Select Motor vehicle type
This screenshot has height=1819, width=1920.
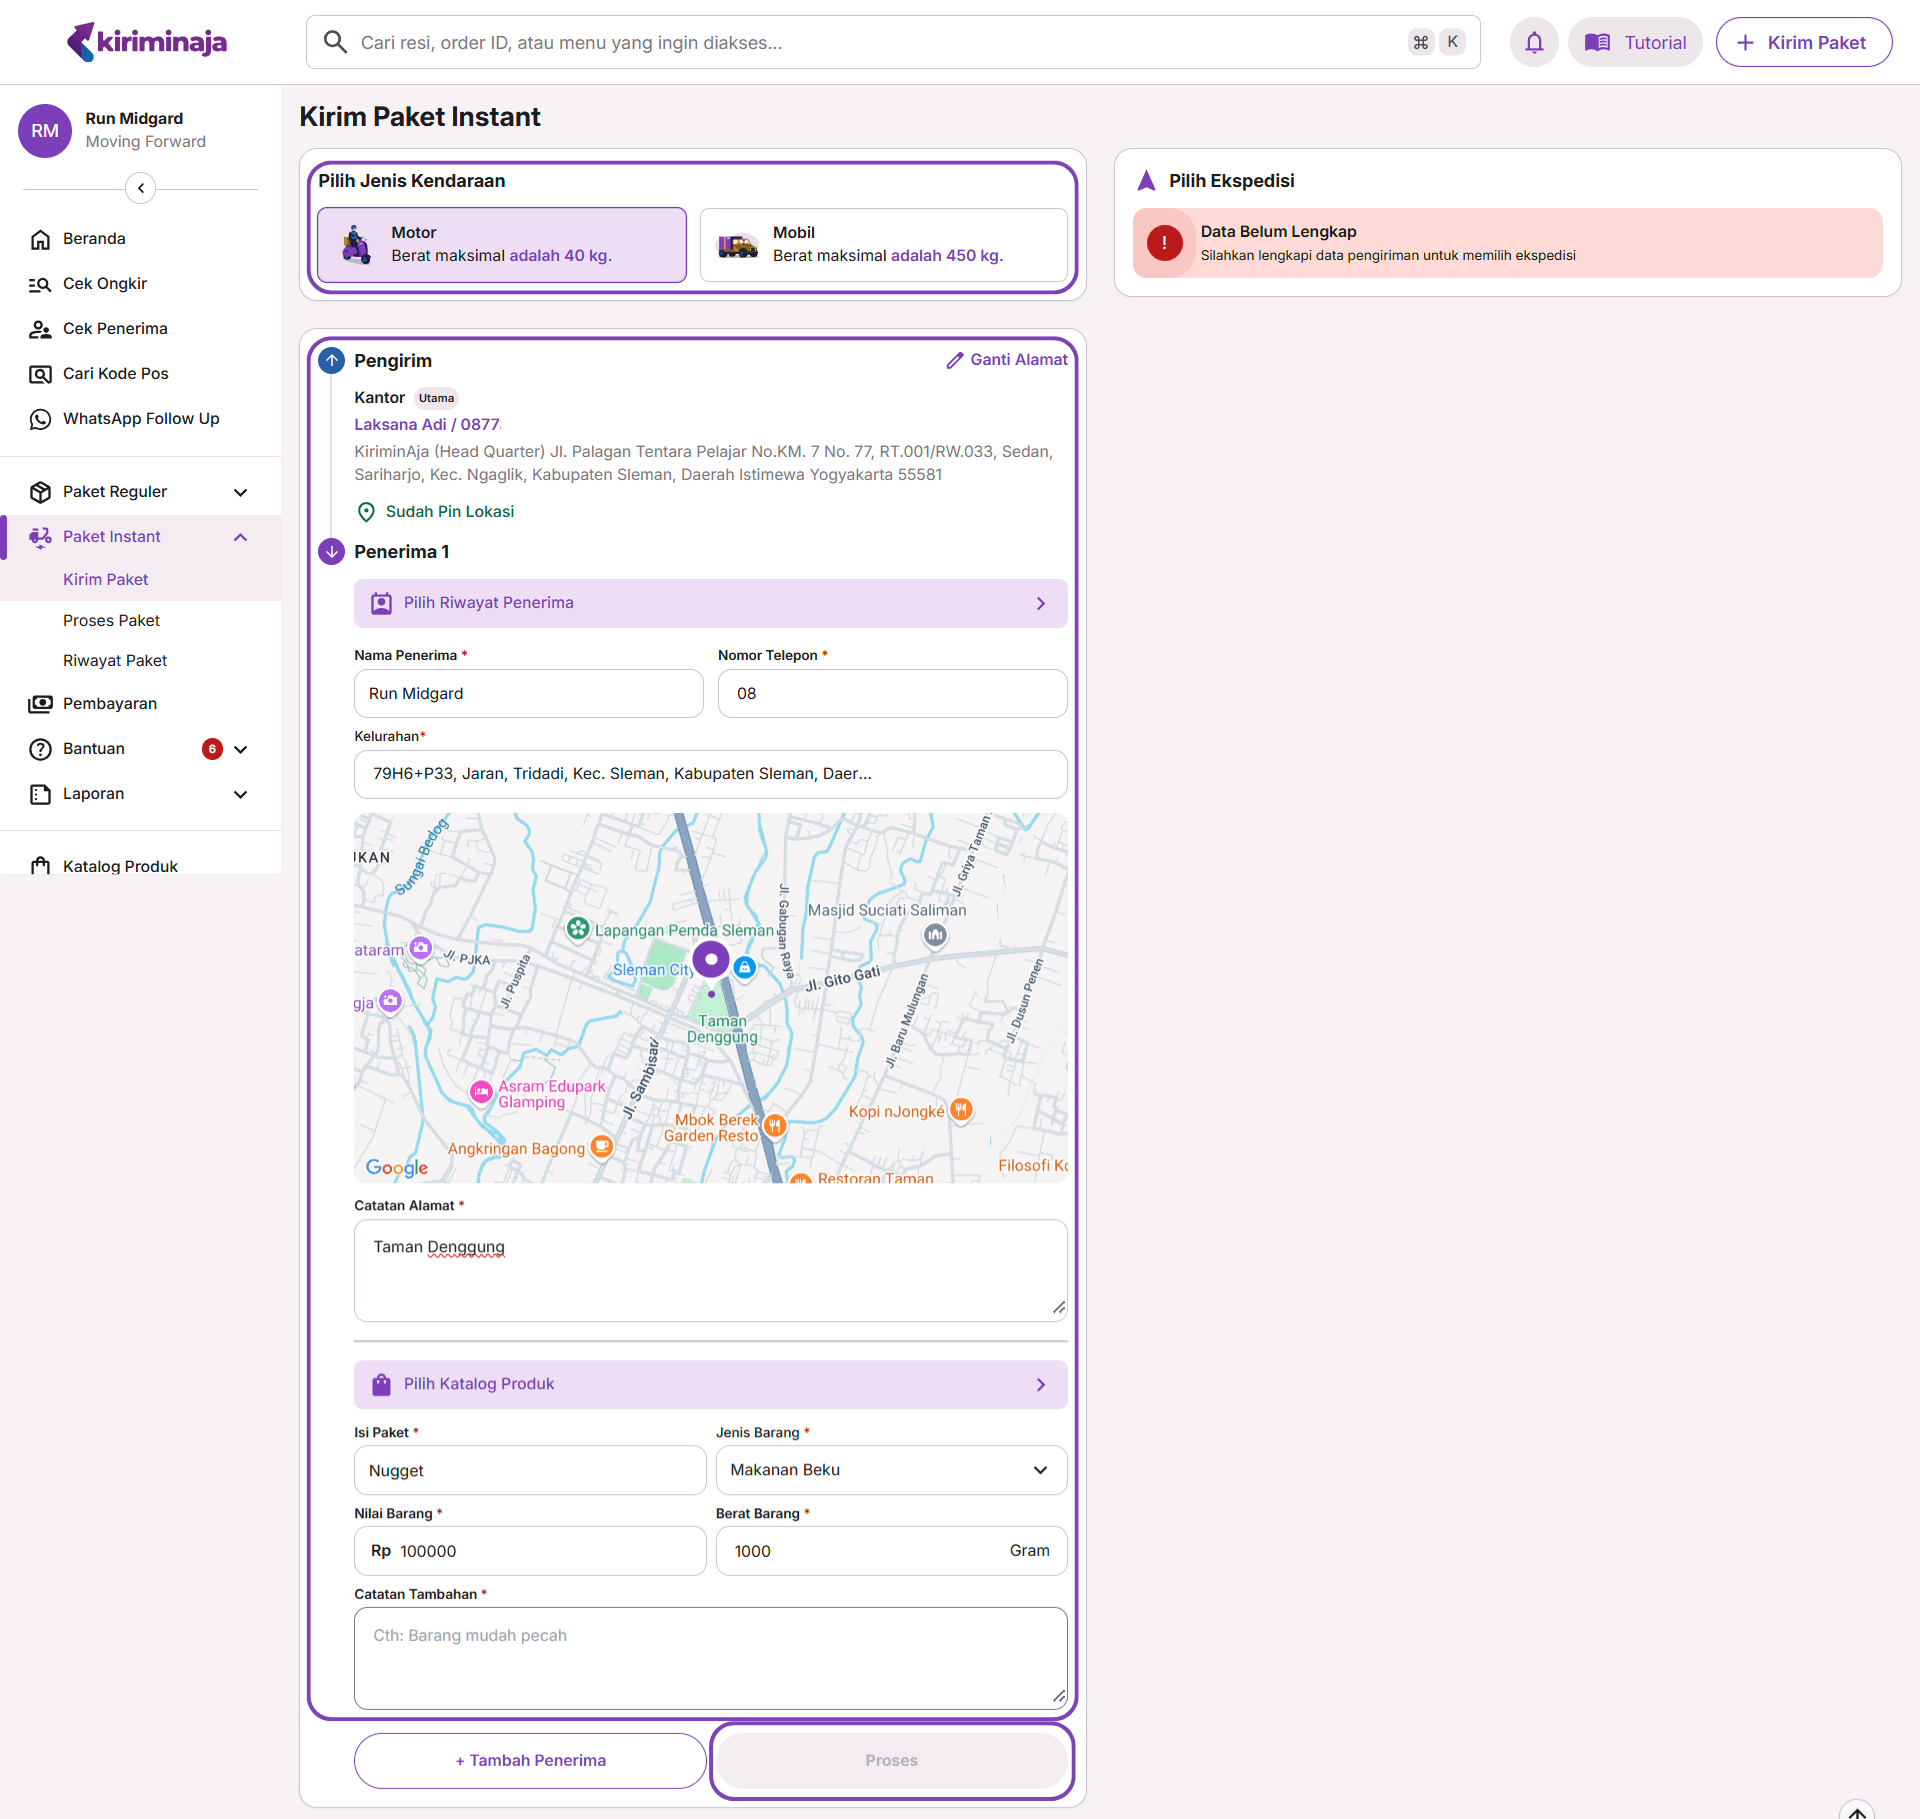click(x=502, y=245)
